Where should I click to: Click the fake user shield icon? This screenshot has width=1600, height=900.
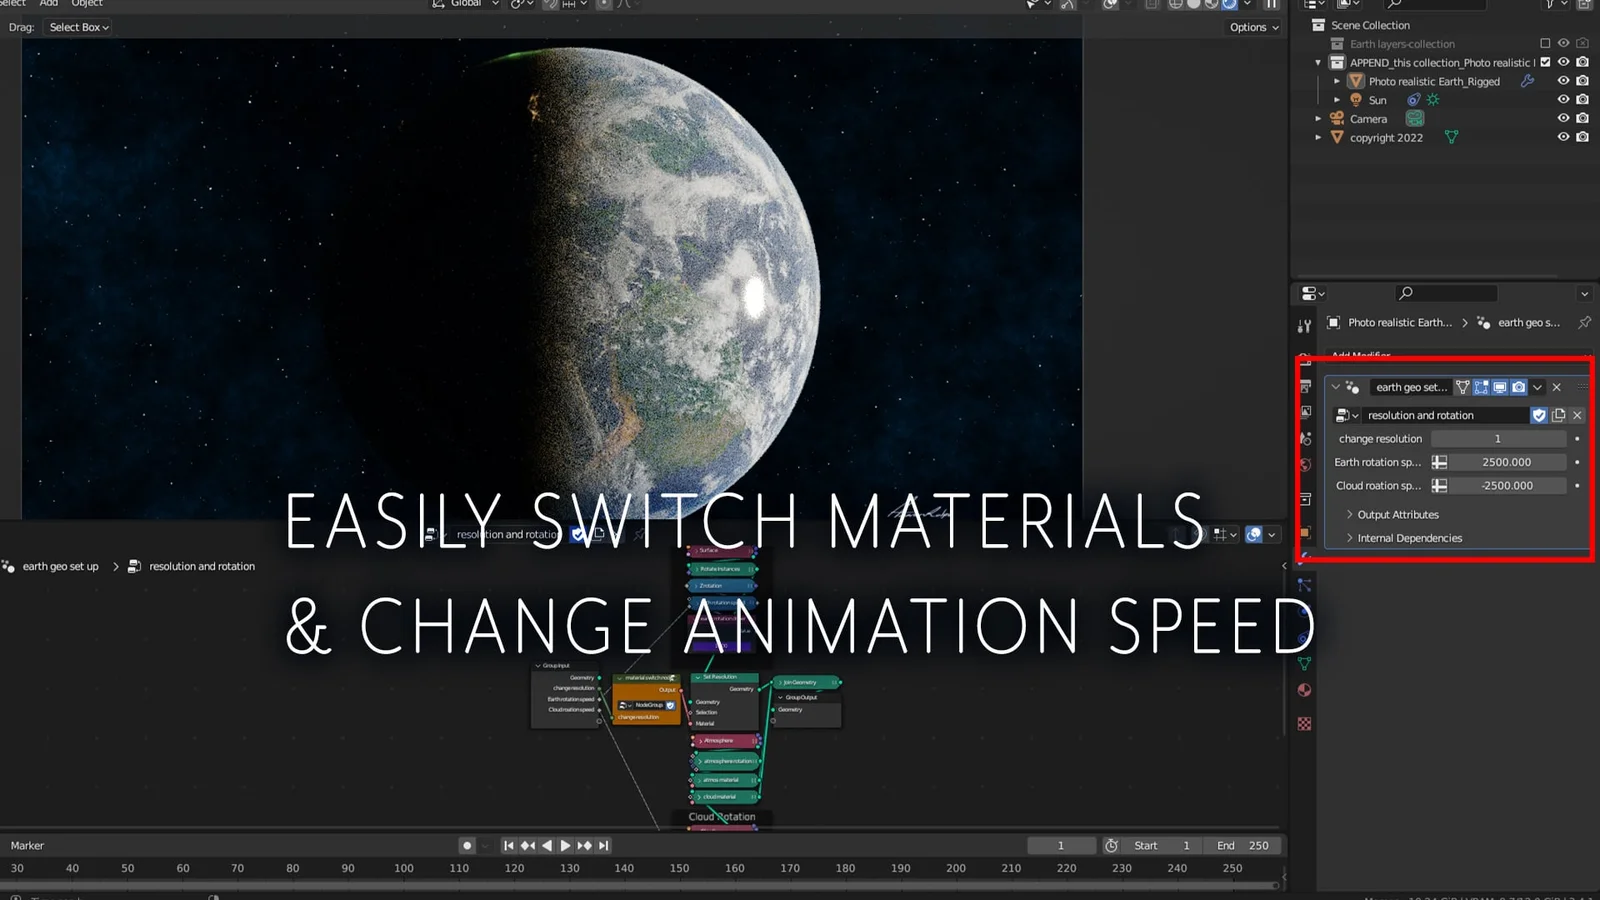pyautogui.click(x=1539, y=415)
